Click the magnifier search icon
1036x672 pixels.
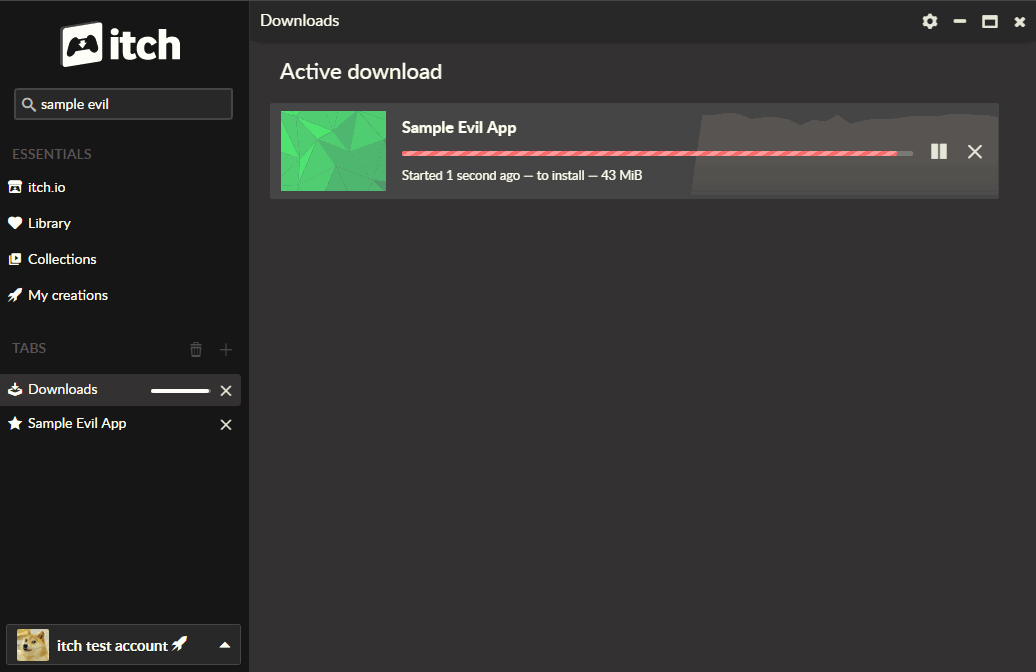coord(29,104)
